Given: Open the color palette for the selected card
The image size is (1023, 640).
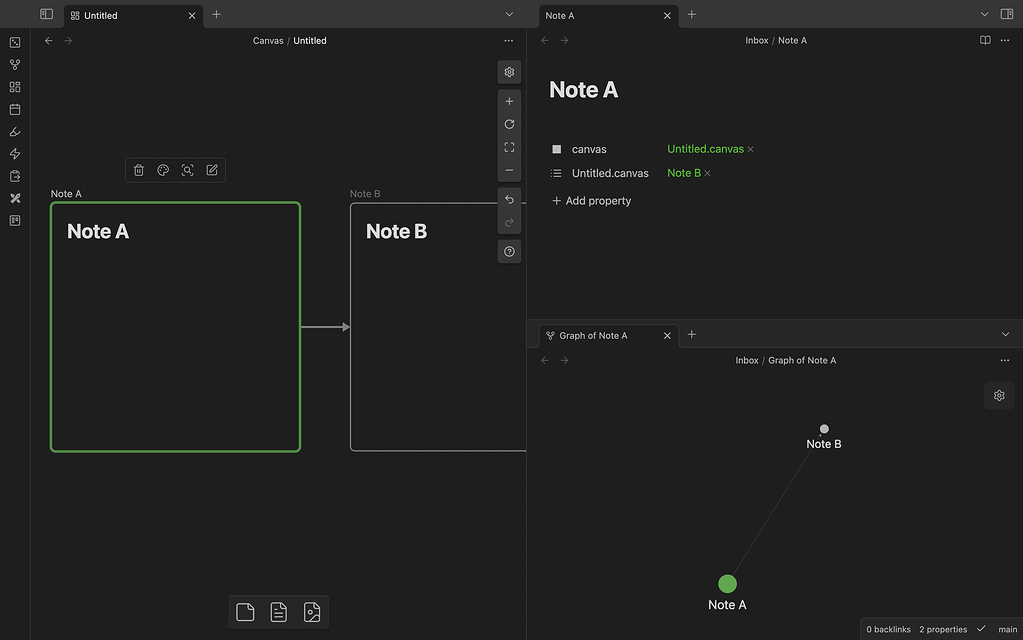Looking at the screenshot, I should pos(163,169).
